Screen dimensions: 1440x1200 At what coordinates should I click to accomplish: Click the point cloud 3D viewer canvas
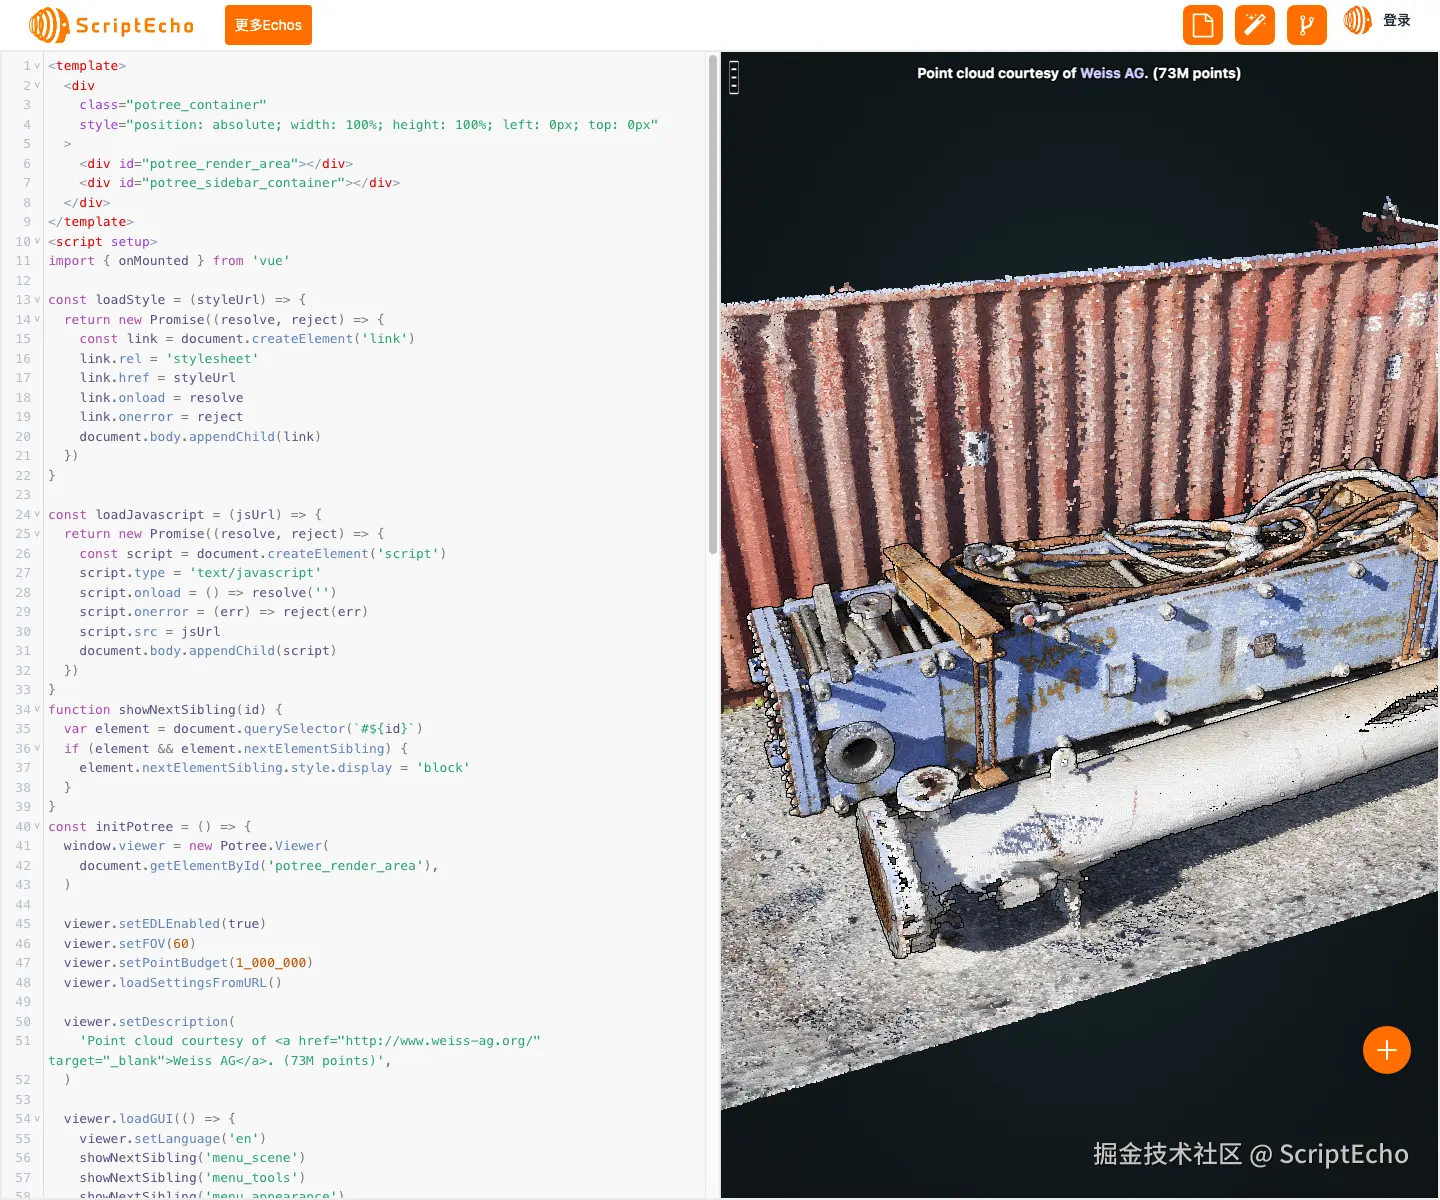tap(1079, 624)
